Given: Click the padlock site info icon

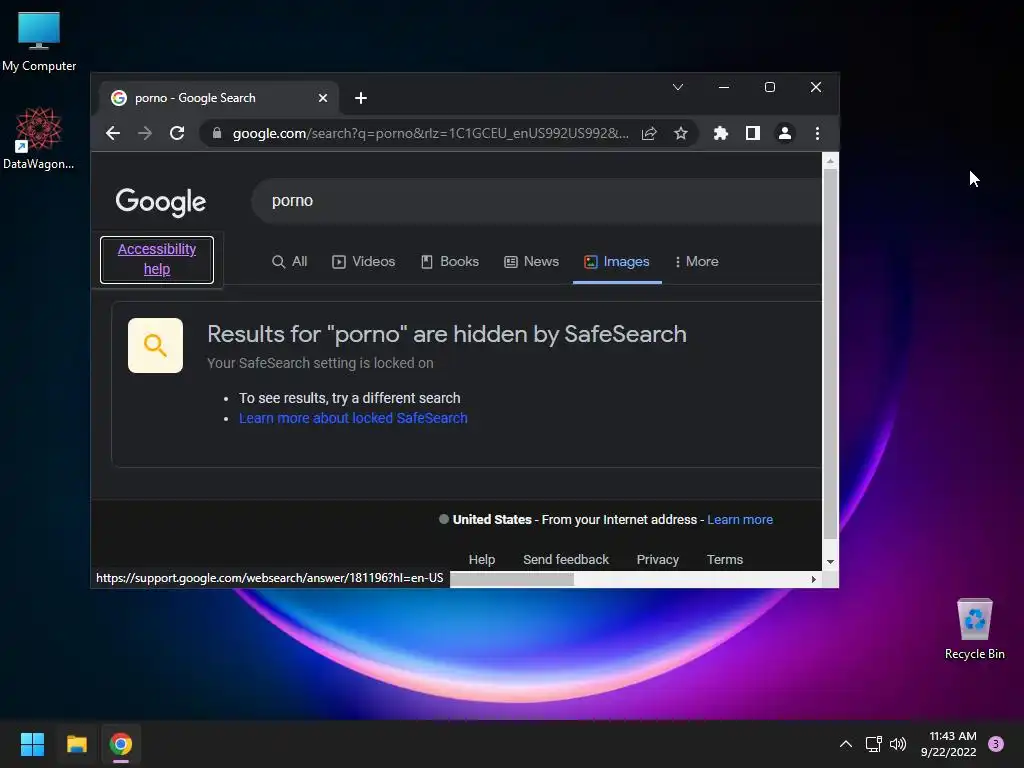Looking at the screenshot, I should coord(217,133).
